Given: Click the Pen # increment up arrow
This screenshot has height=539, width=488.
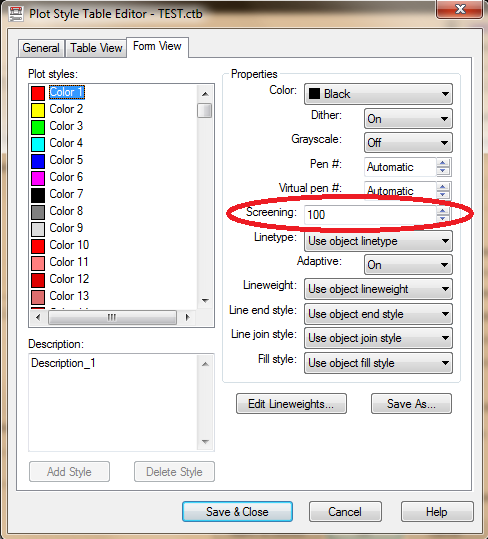Looking at the screenshot, I should [443, 163].
